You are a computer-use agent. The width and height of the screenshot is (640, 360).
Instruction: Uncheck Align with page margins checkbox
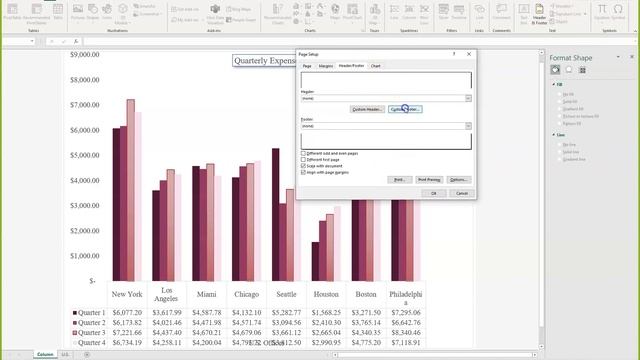pos(303,173)
